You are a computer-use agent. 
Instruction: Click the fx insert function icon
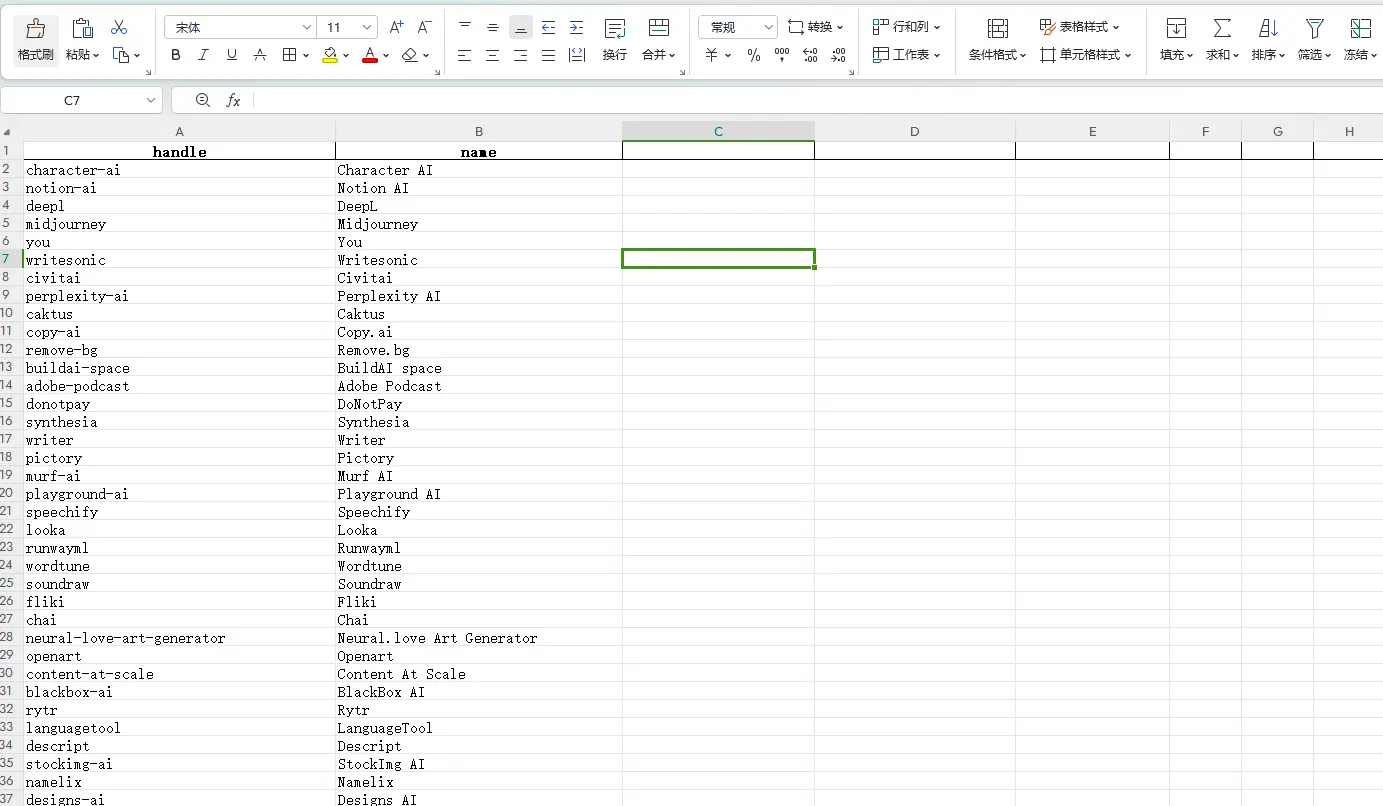tap(233, 100)
